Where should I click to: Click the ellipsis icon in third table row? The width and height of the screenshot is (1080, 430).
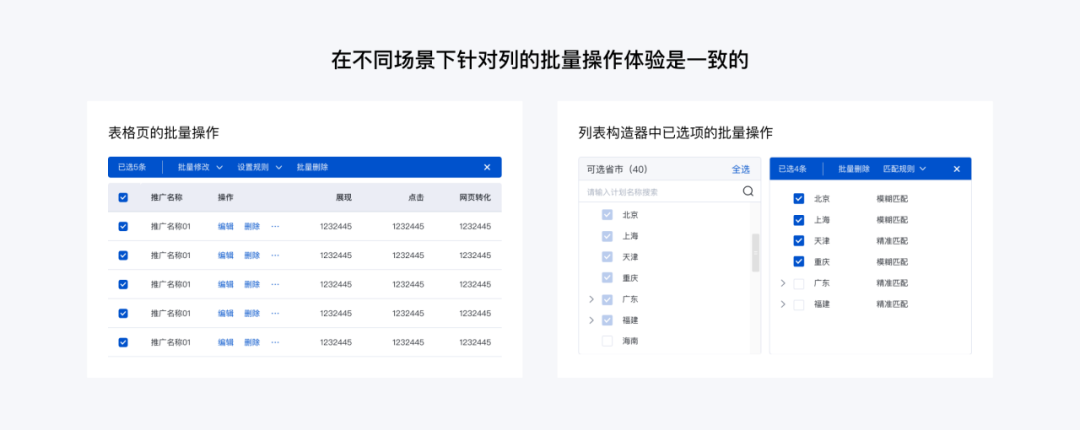point(275,284)
